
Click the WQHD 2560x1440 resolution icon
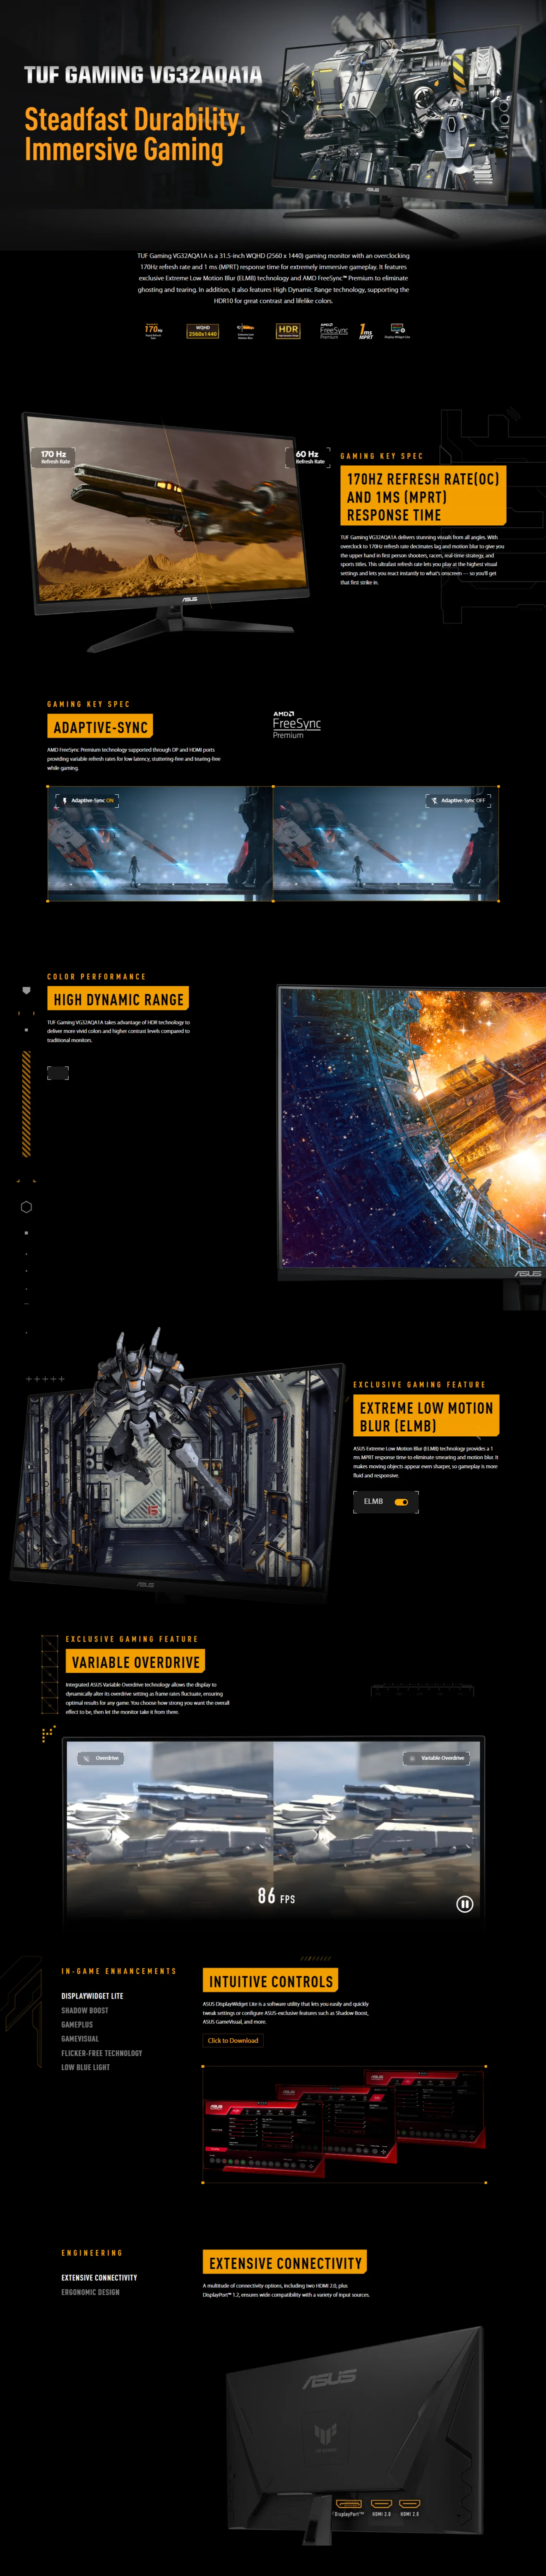[203, 331]
